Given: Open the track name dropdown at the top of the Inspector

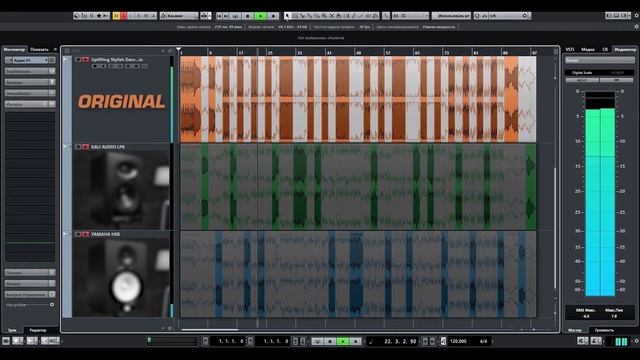Looking at the screenshot, I should [29, 60].
